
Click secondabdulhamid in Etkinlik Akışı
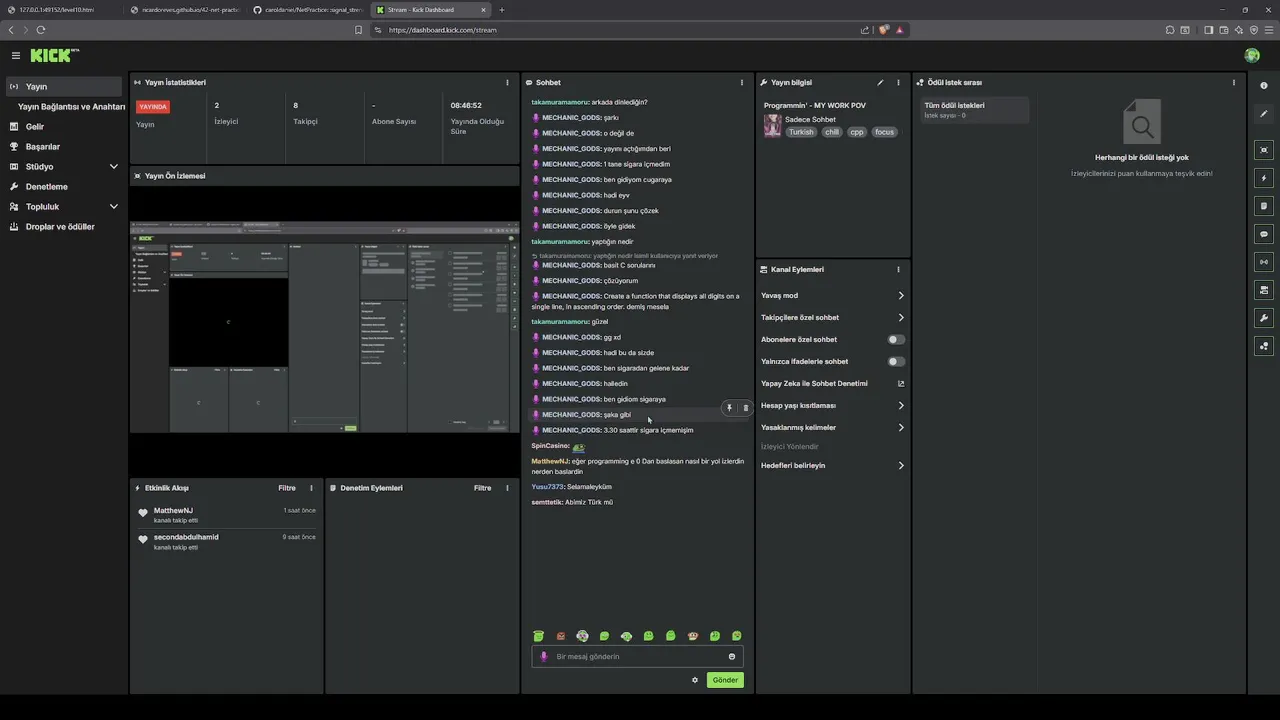[186, 537]
